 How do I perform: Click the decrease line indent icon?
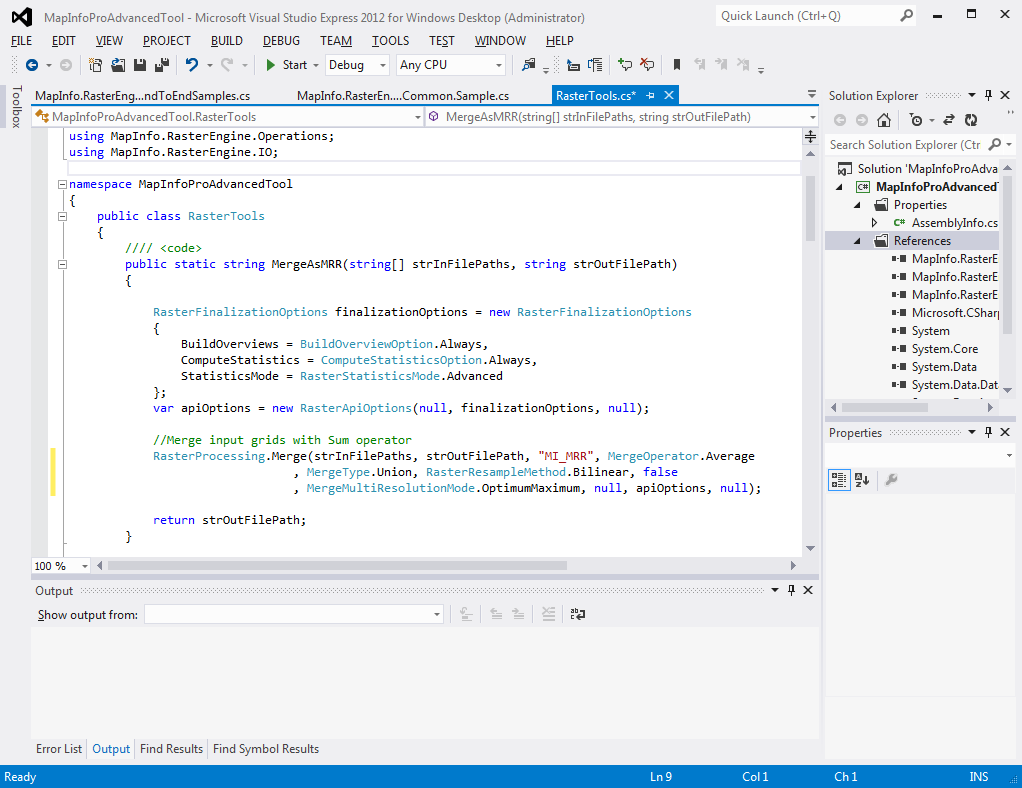[x=574, y=65]
